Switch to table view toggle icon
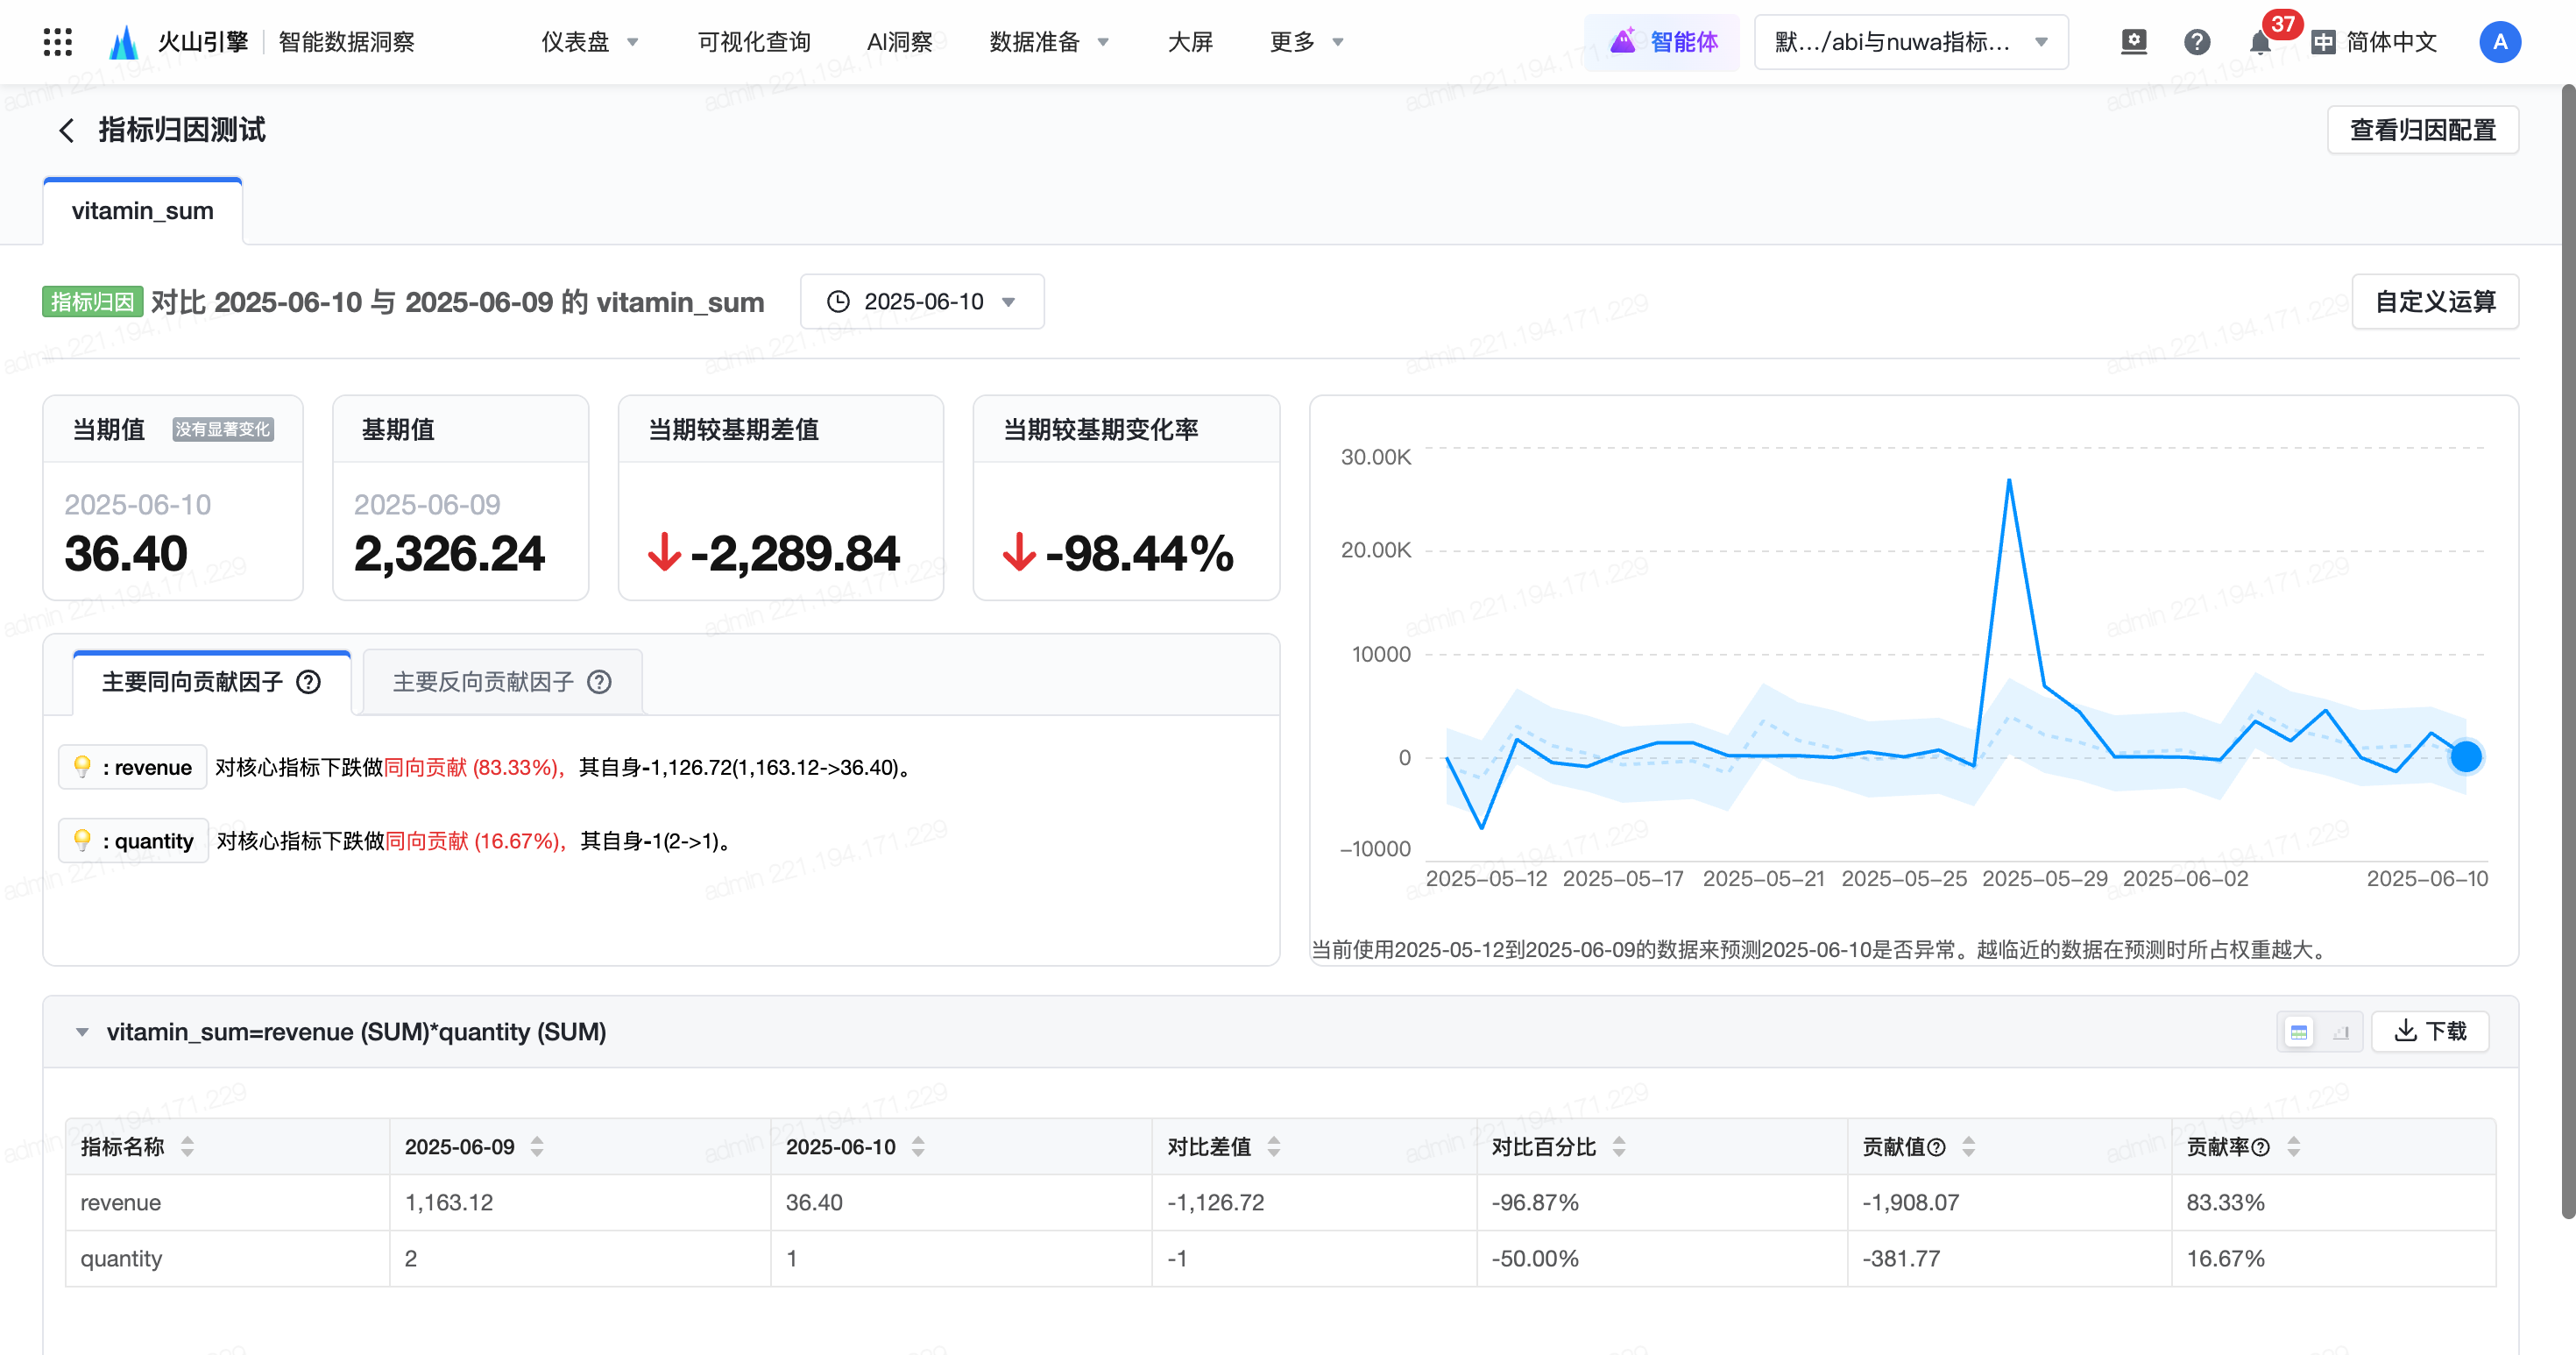 pos(2299,1032)
